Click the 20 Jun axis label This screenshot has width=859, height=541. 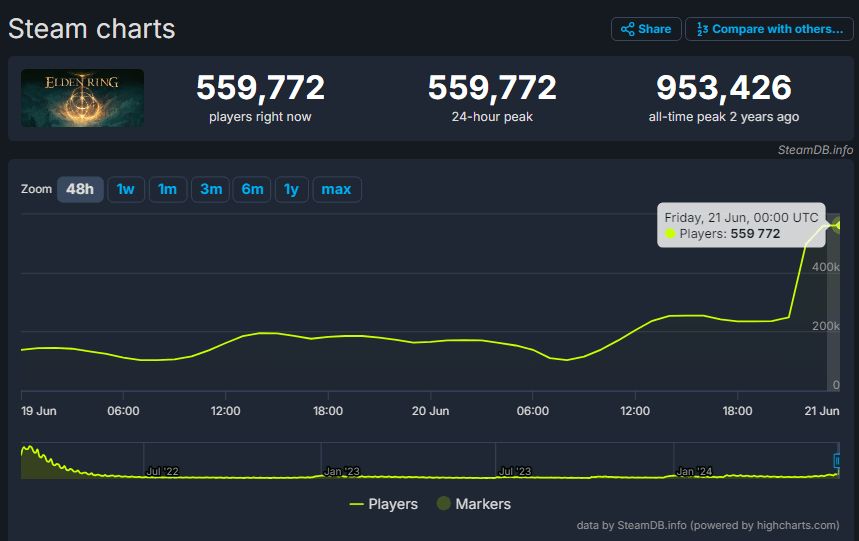coord(431,411)
